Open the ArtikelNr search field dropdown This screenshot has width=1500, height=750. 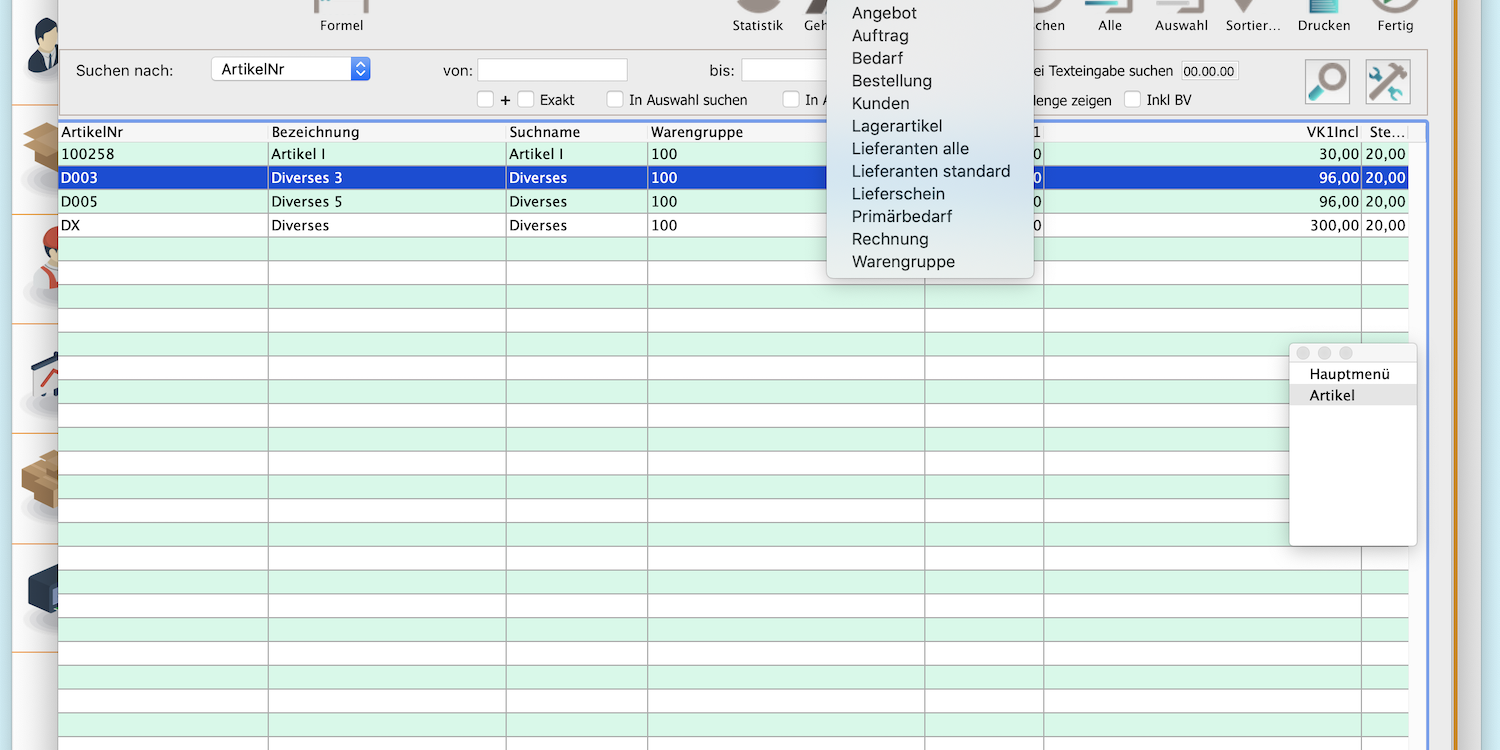click(291, 69)
